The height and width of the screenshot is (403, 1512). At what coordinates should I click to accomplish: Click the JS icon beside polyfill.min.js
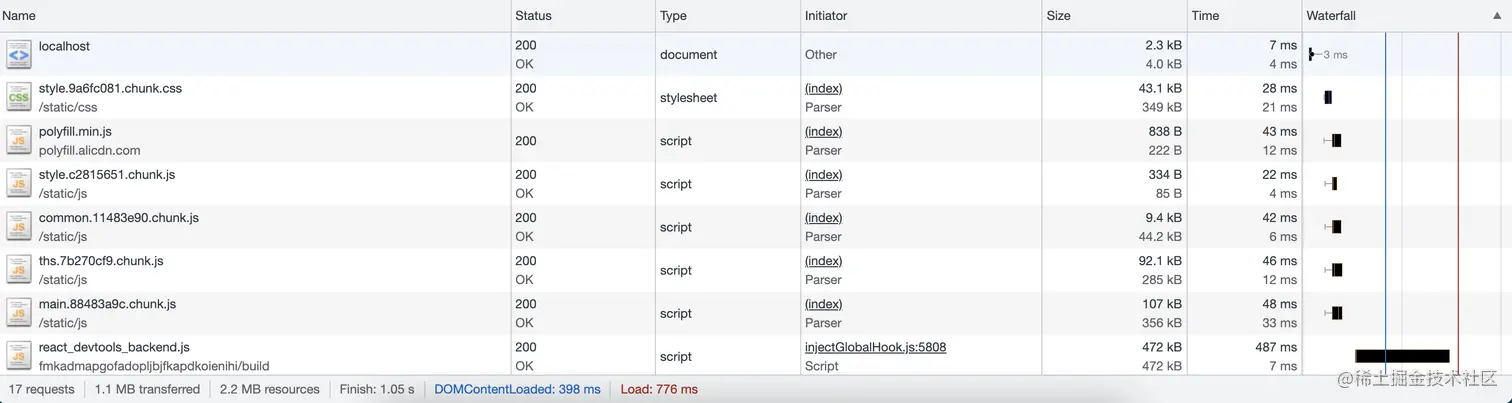(x=18, y=141)
